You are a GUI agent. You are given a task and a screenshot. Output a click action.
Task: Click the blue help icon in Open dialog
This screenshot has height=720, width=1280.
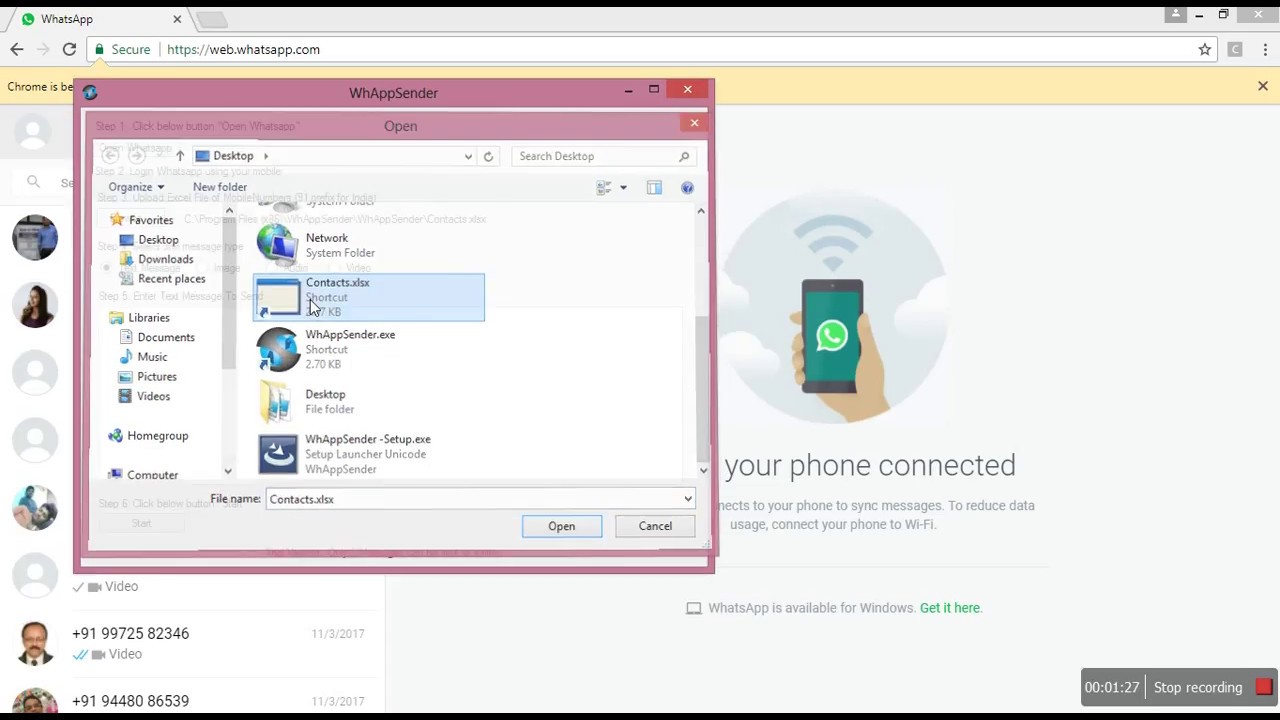687,187
